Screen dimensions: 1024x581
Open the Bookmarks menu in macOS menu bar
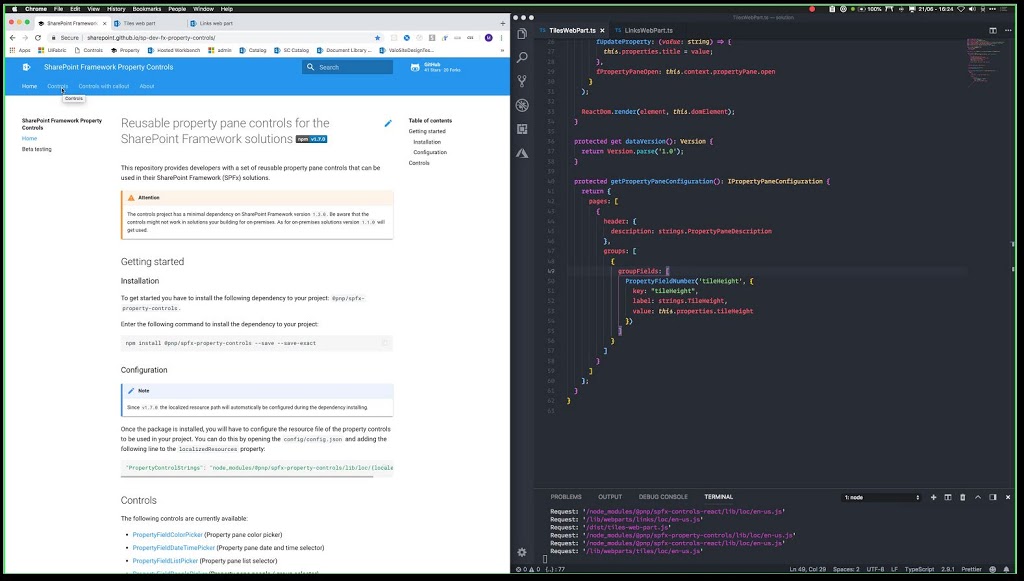tap(146, 9)
